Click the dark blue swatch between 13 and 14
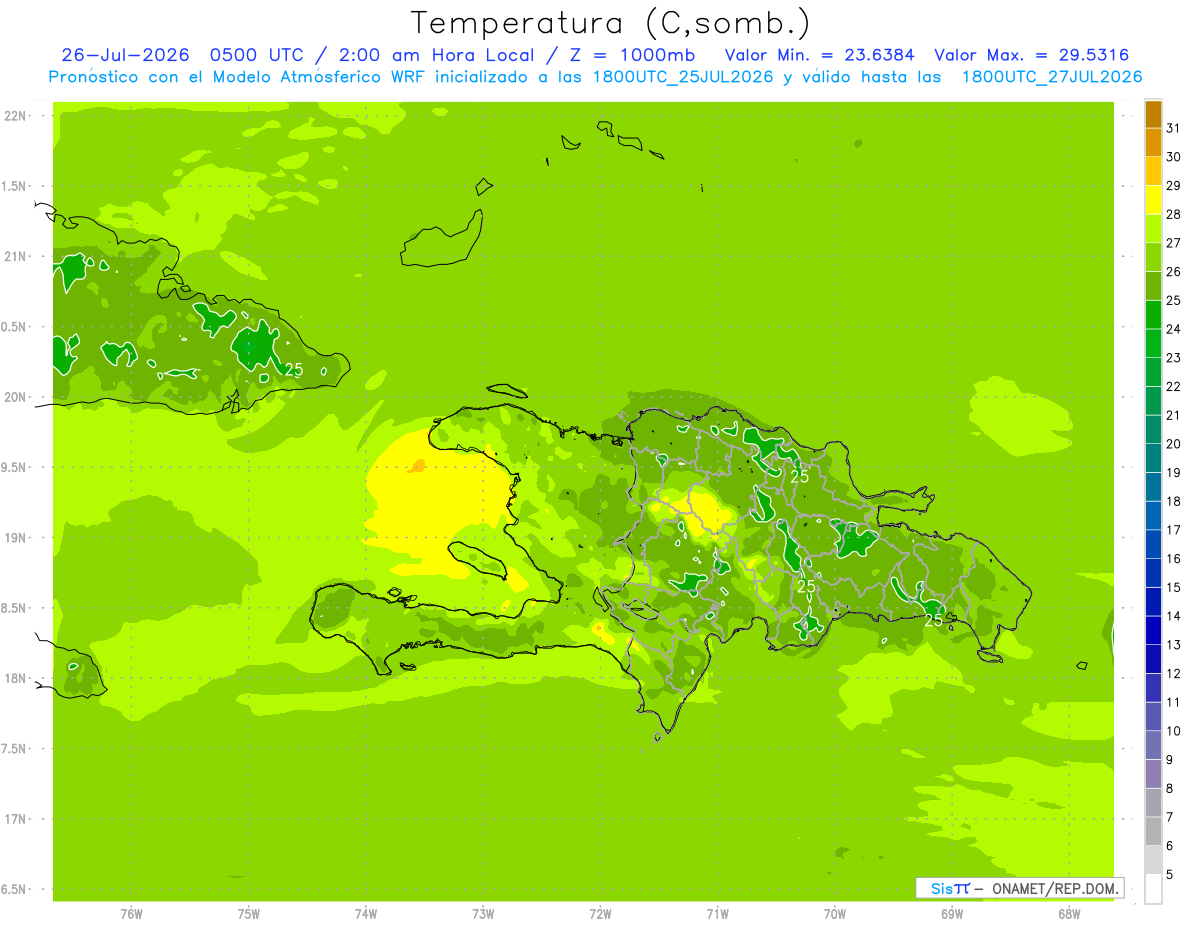This screenshot has height=927, width=1200. click(x=1153, y=631)
